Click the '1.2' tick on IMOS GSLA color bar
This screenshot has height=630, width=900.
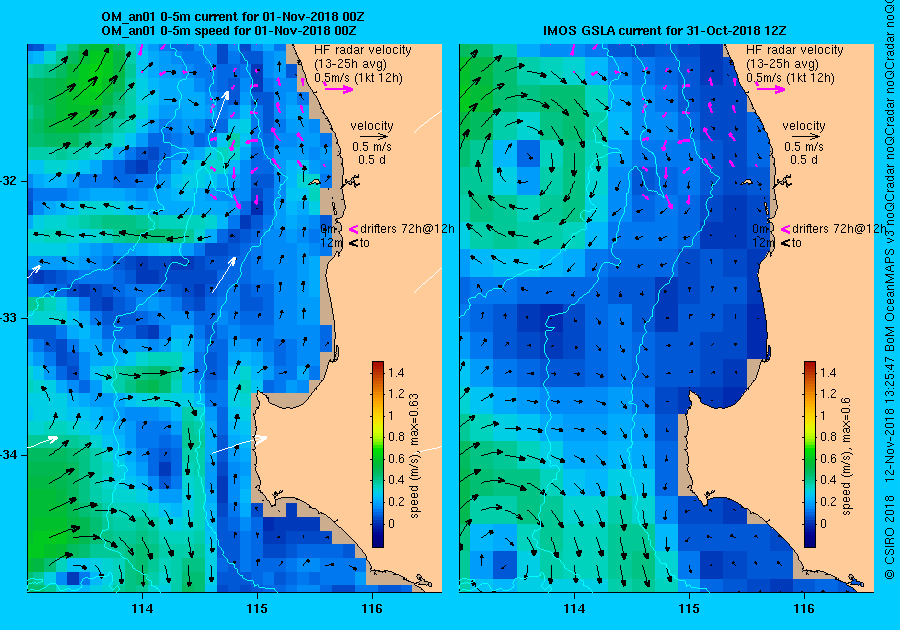[828, 394]
